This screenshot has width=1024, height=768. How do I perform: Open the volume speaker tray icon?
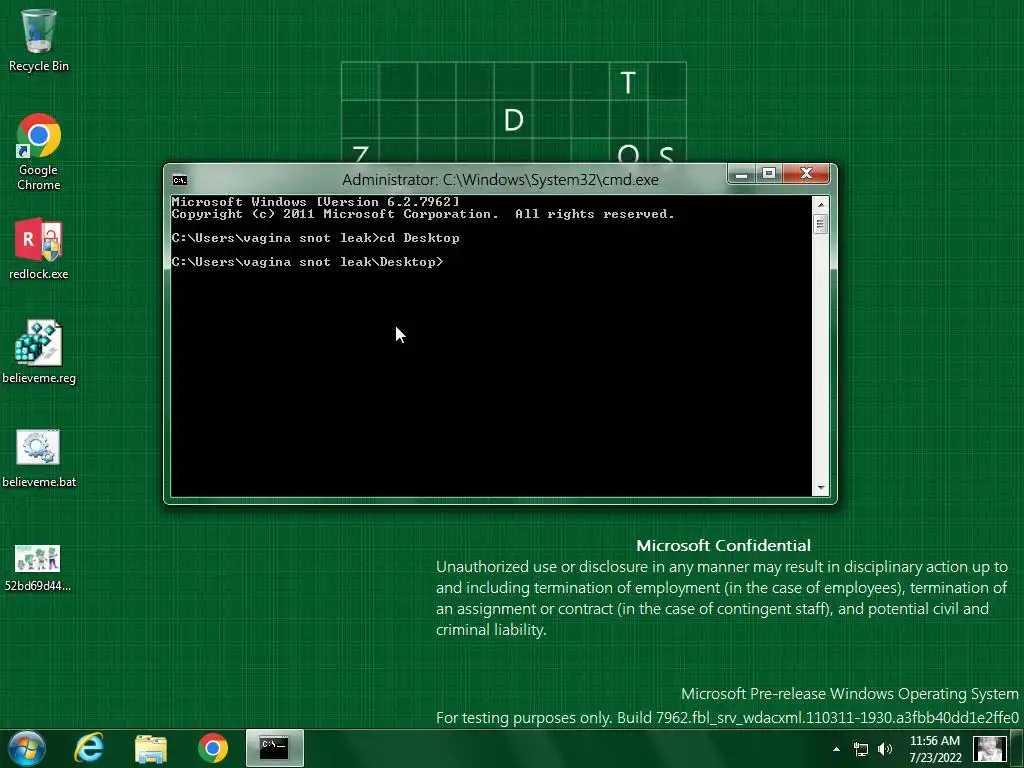885,749
